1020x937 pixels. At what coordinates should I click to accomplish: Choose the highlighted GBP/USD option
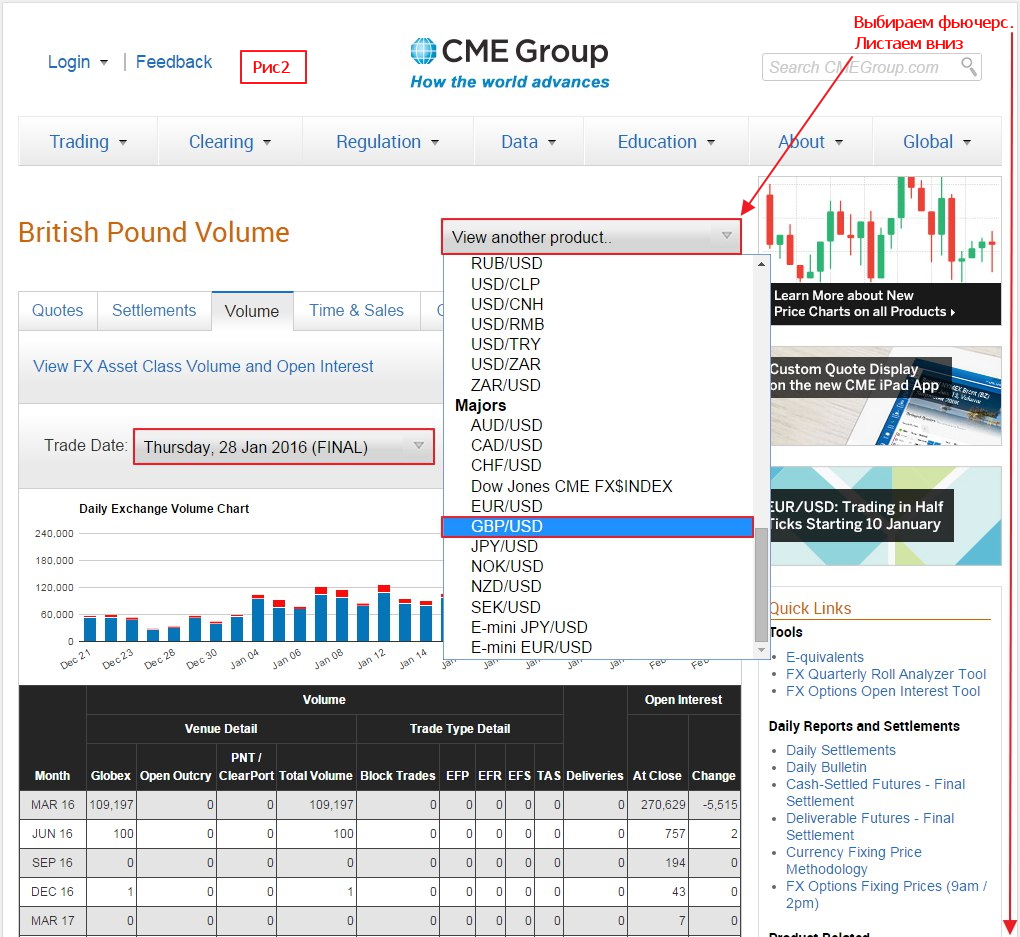[x=597, y=526]
